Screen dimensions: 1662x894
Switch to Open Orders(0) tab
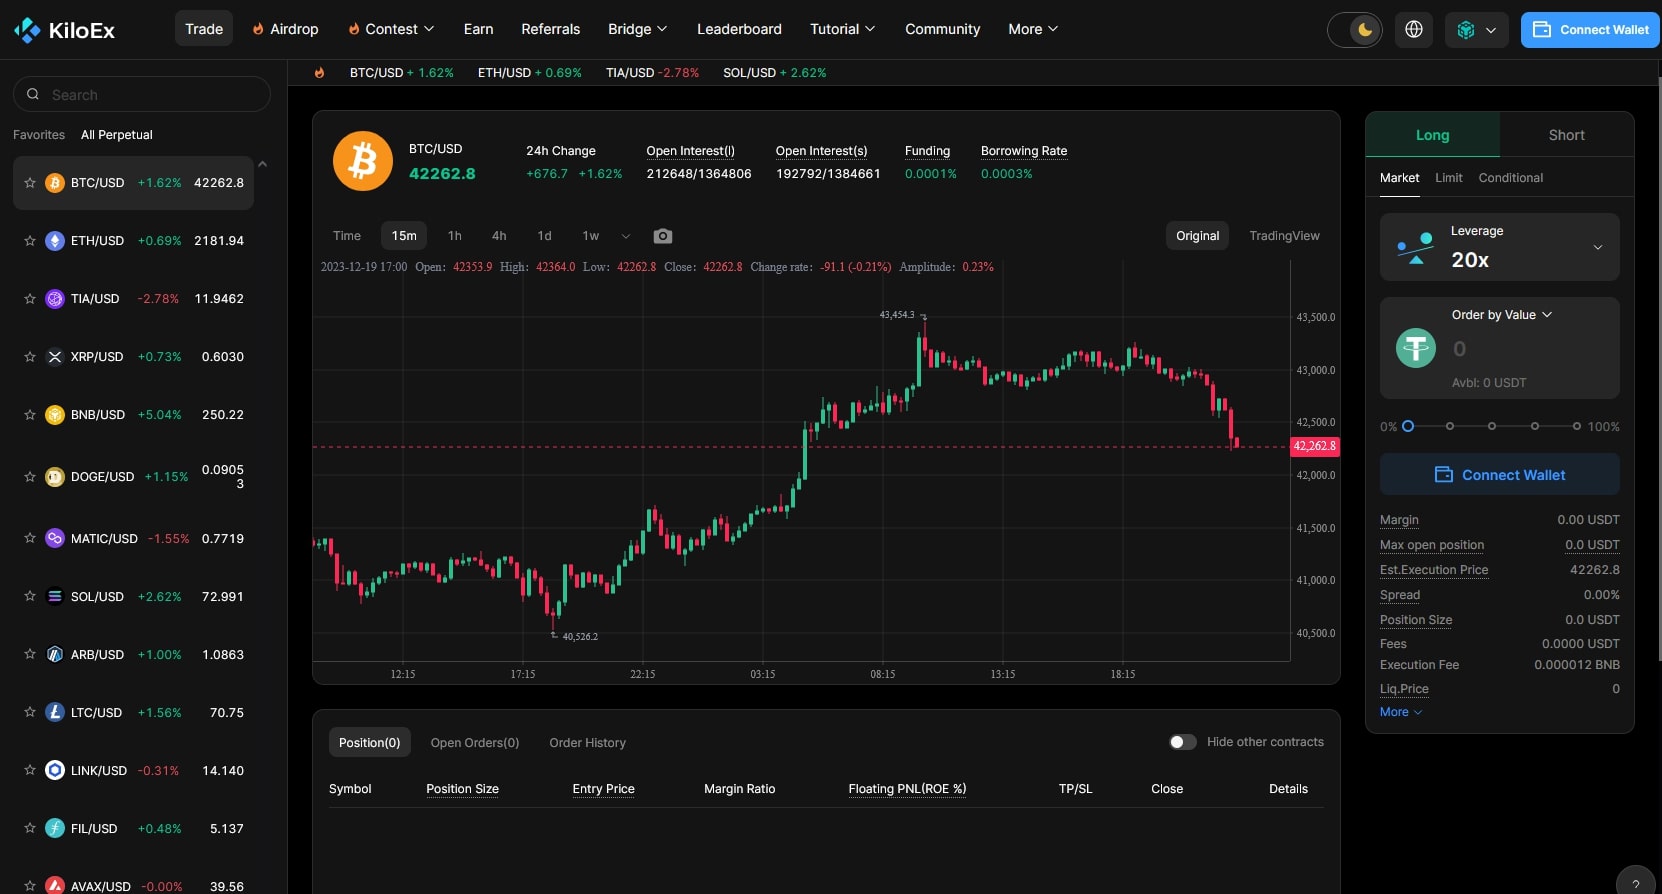click(475, 743)
